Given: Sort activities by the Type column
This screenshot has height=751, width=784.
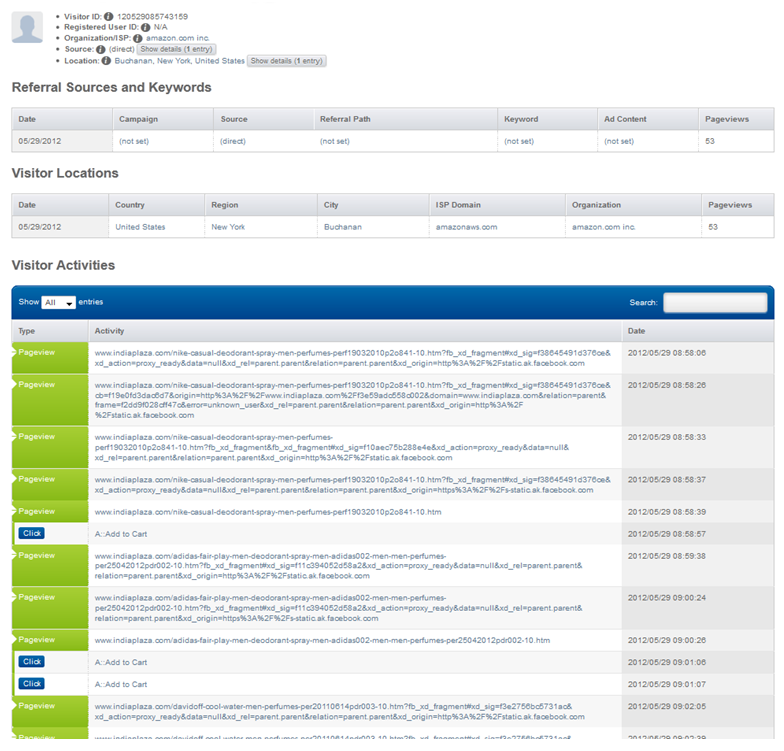Looking at the screenshot, I should click(x=50, y=330).
